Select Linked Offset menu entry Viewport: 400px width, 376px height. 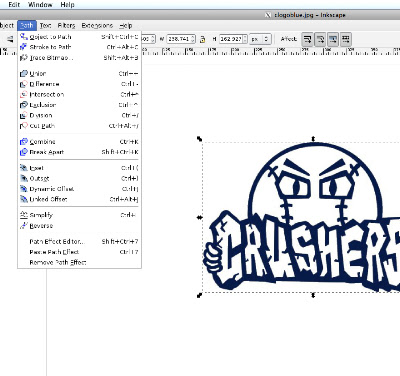79,199
